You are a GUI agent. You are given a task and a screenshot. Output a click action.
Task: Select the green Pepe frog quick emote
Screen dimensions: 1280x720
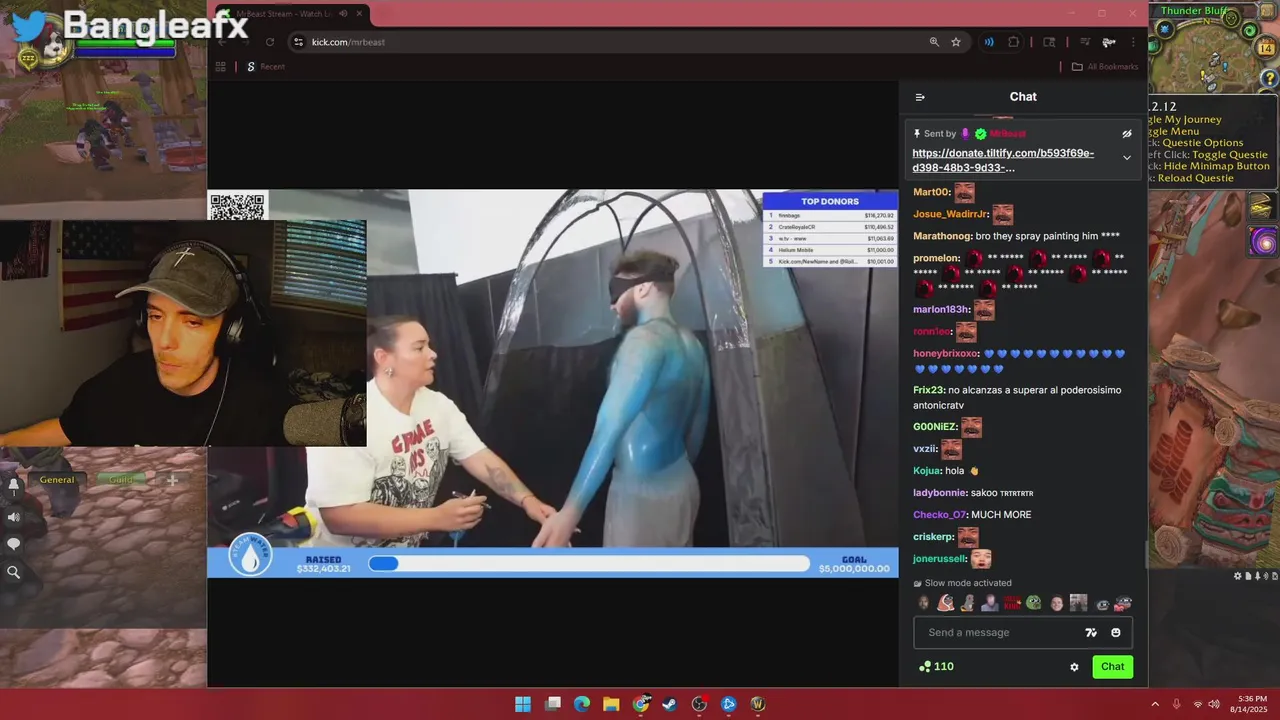[1033, 603]
